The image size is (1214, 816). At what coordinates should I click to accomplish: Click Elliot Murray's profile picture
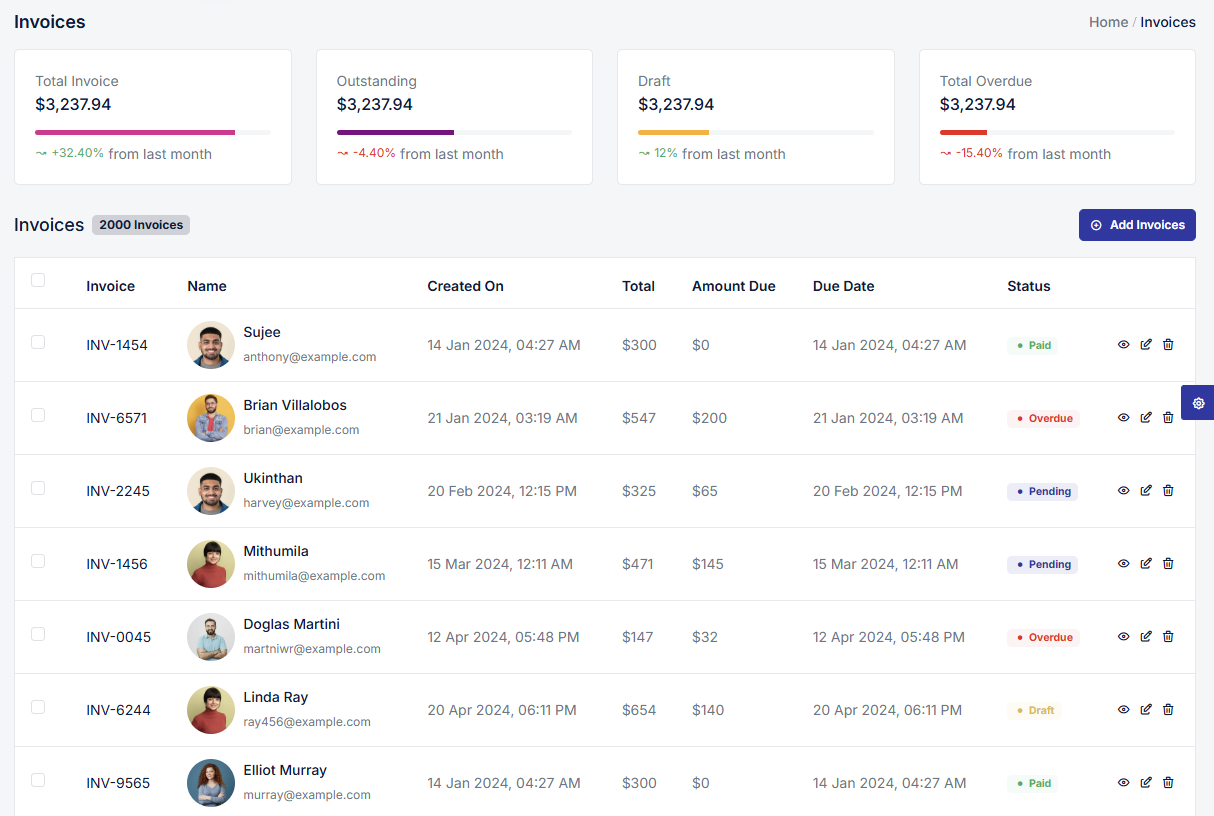click(x=211, y=783)
